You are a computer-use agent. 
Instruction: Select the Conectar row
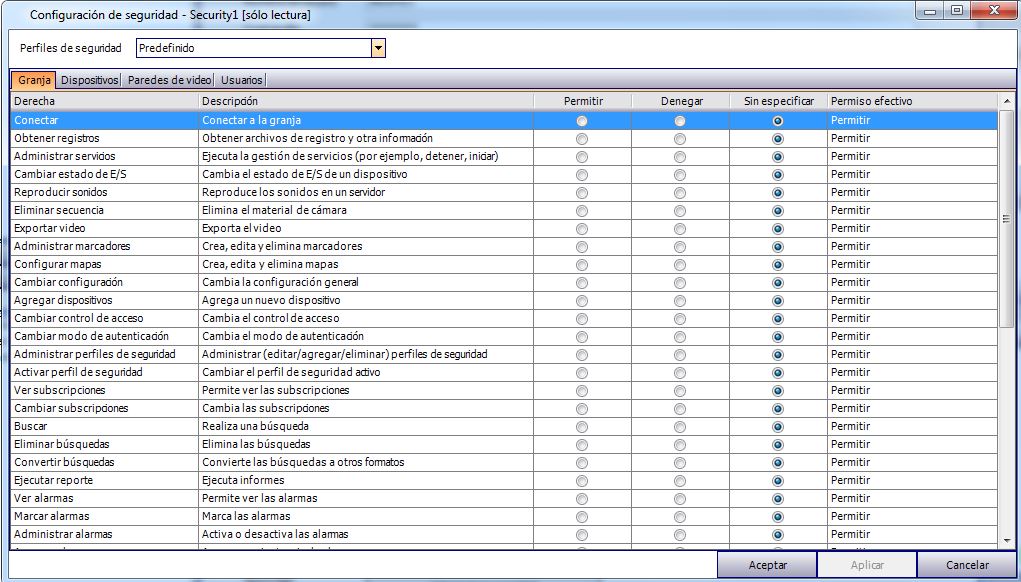pos(504,120)
